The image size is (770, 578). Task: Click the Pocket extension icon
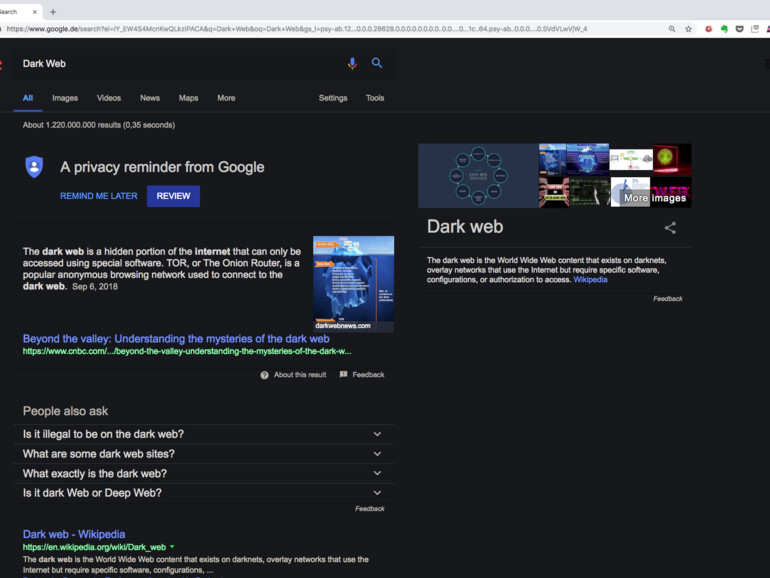(x=740, y=29)
